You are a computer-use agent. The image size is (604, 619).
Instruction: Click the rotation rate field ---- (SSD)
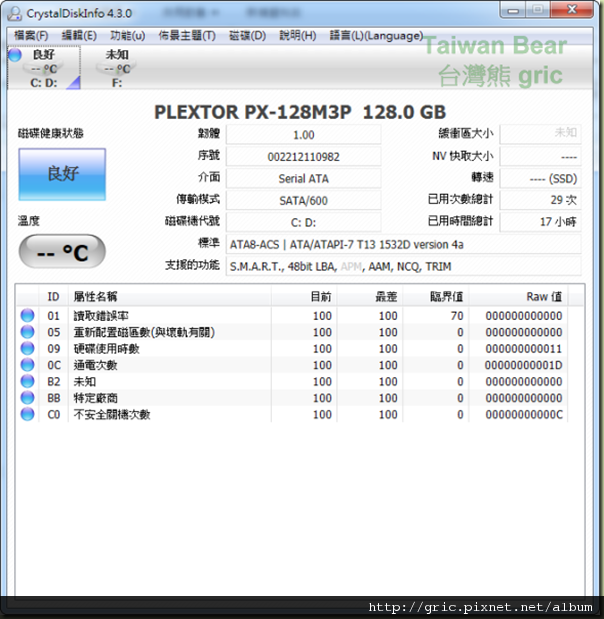point(540,178)
